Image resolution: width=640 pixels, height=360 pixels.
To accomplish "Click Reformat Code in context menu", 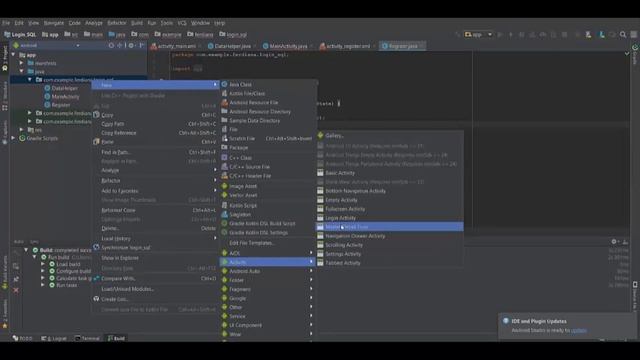I will (x=155, y=210).
